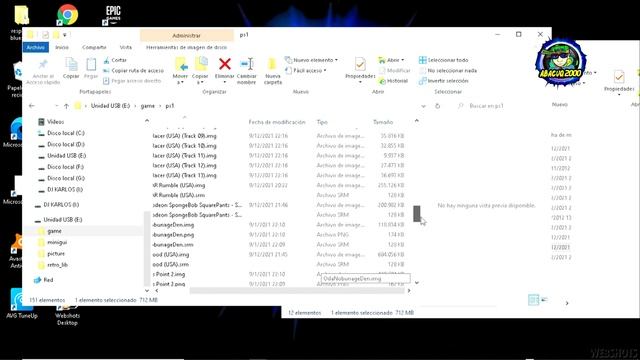Click Modificar in the Abrir group

click(394, 71)
